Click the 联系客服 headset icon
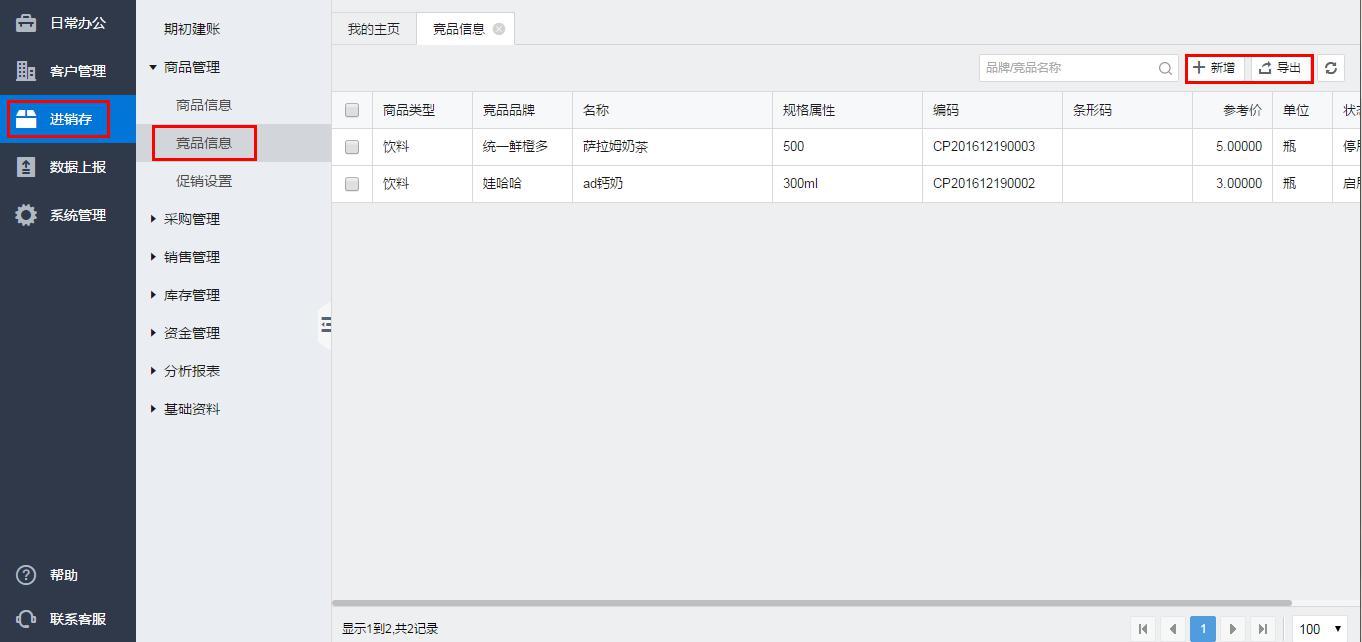 coord(27,619)
